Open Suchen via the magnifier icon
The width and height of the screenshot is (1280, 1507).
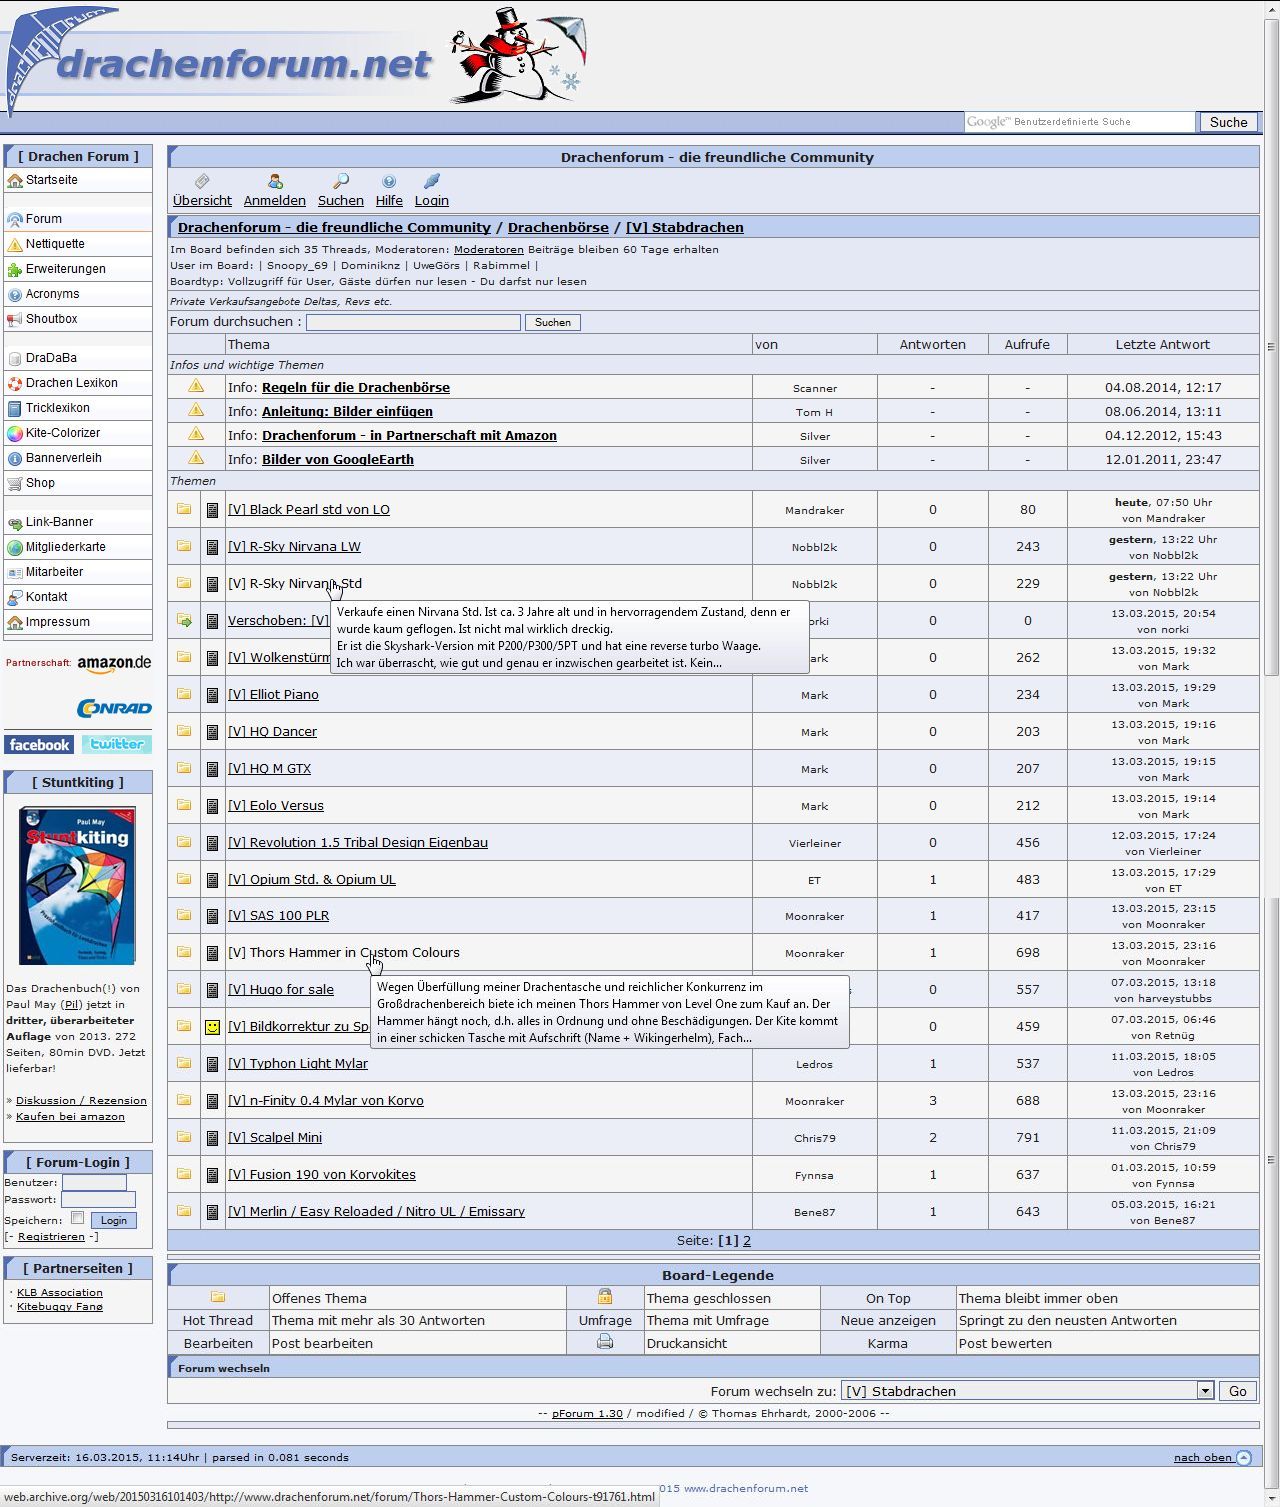point(341,181)
